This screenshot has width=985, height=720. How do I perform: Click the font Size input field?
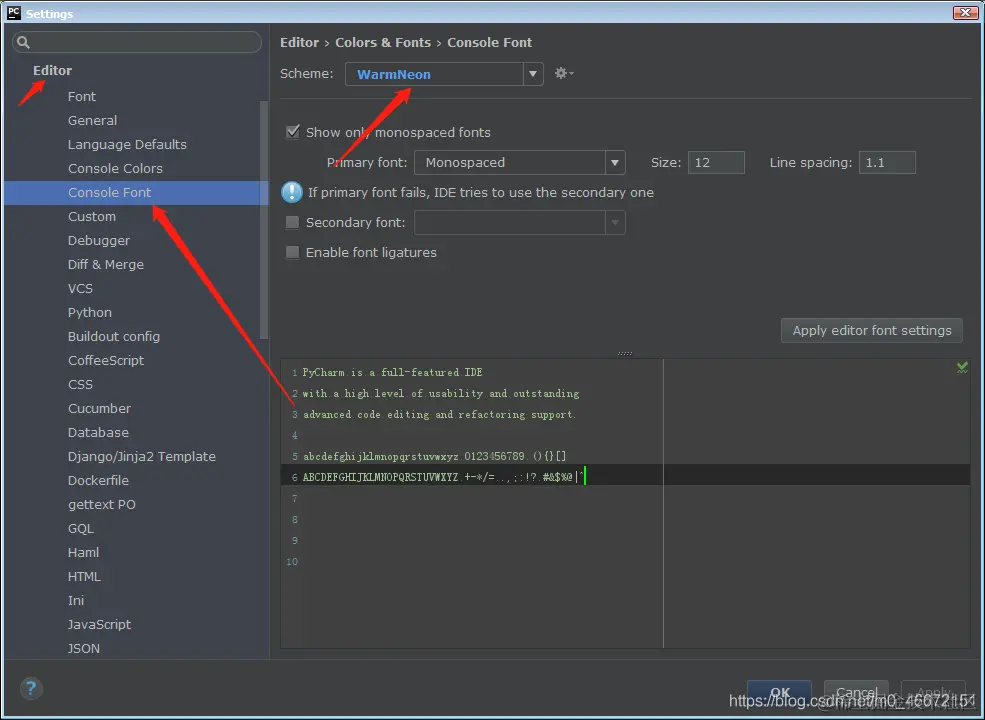click(x=716, y=163)
